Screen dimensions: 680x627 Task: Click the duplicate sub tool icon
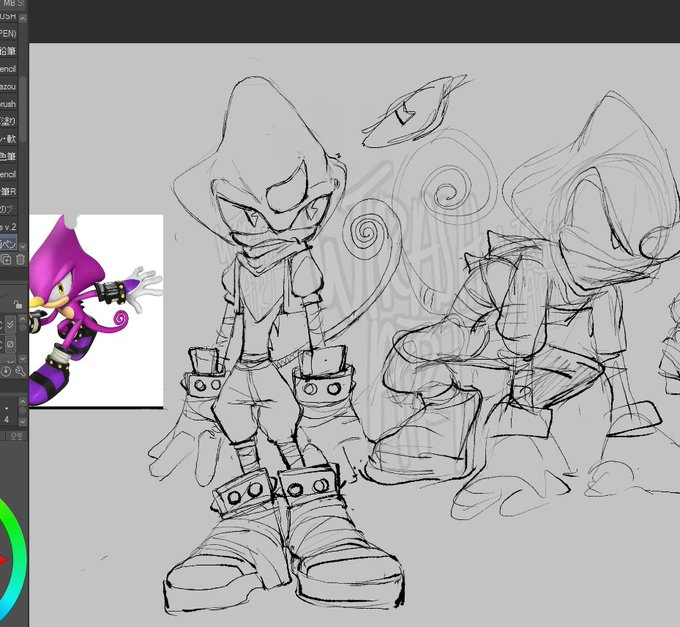pyautogui.click(x=6, y=260)
